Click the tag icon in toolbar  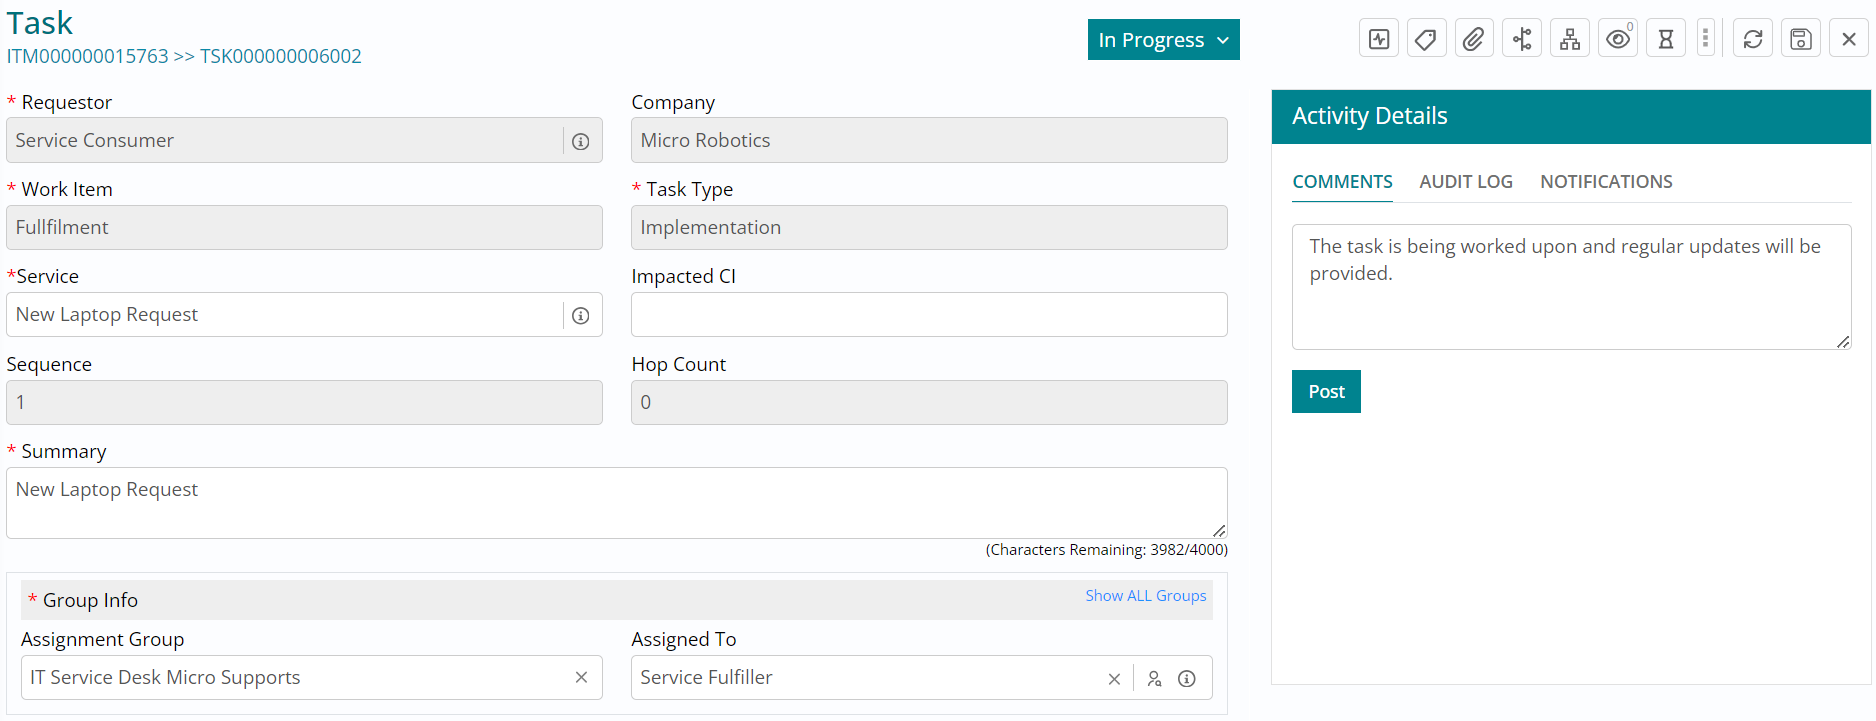pos(1426,39)
